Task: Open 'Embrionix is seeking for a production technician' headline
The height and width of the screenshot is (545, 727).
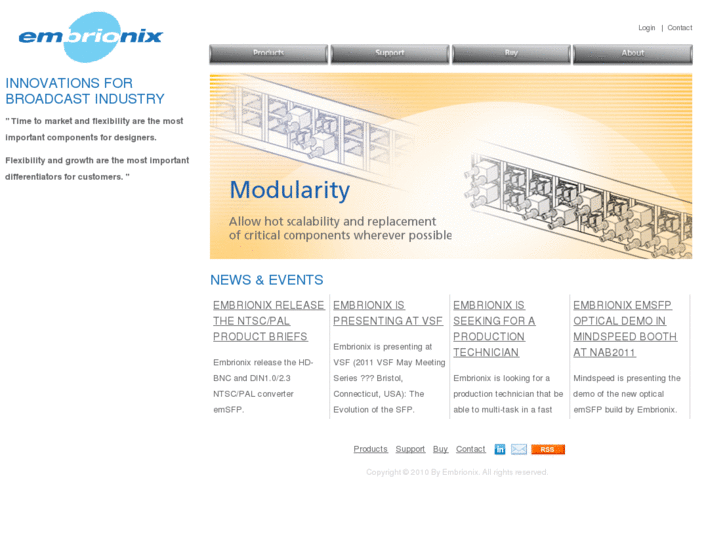Action: click(494, 328)
